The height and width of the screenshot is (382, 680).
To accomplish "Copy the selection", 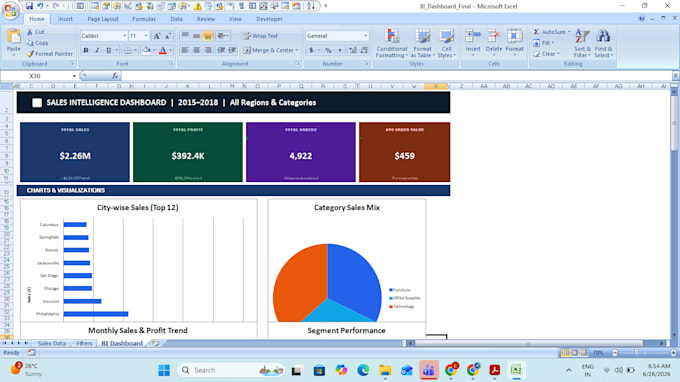I will click(x=38, y=43).
